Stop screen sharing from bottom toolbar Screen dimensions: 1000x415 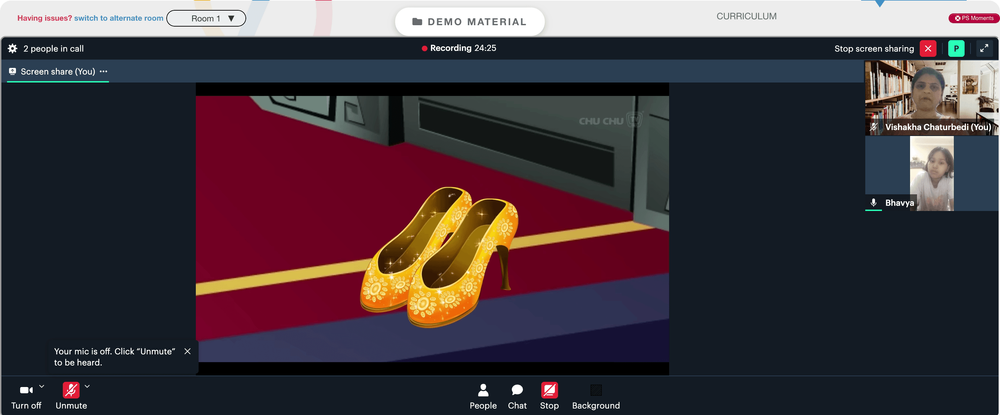click(x=549, y=397)
